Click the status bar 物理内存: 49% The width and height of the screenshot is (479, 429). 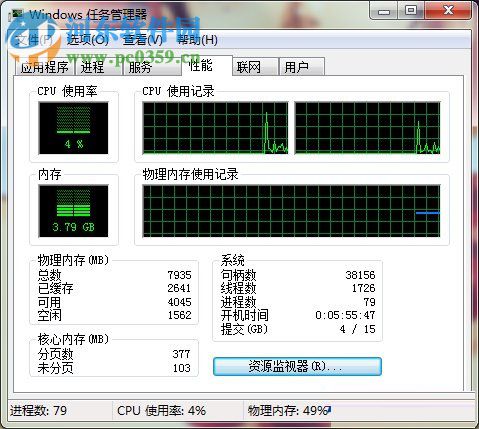click(287, 411)
